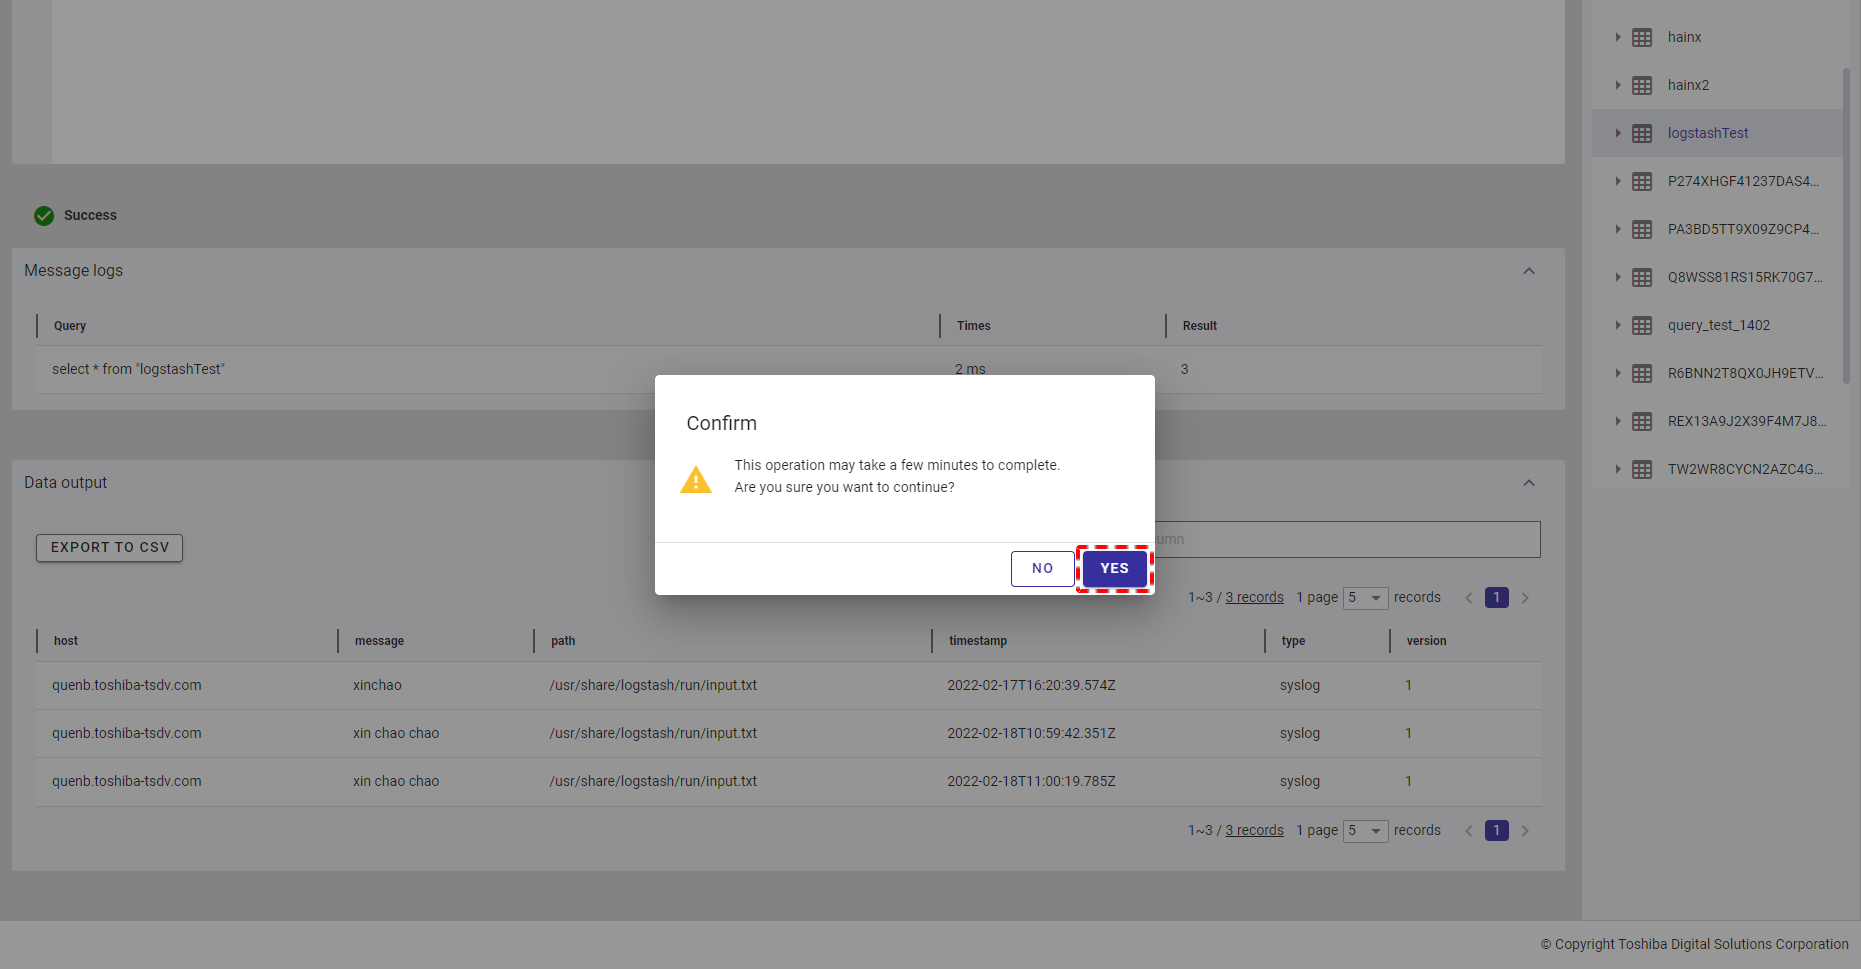Collapse the Data output panel
The height and width of the screenshot is (969, 1861).
coord(1528,483)
